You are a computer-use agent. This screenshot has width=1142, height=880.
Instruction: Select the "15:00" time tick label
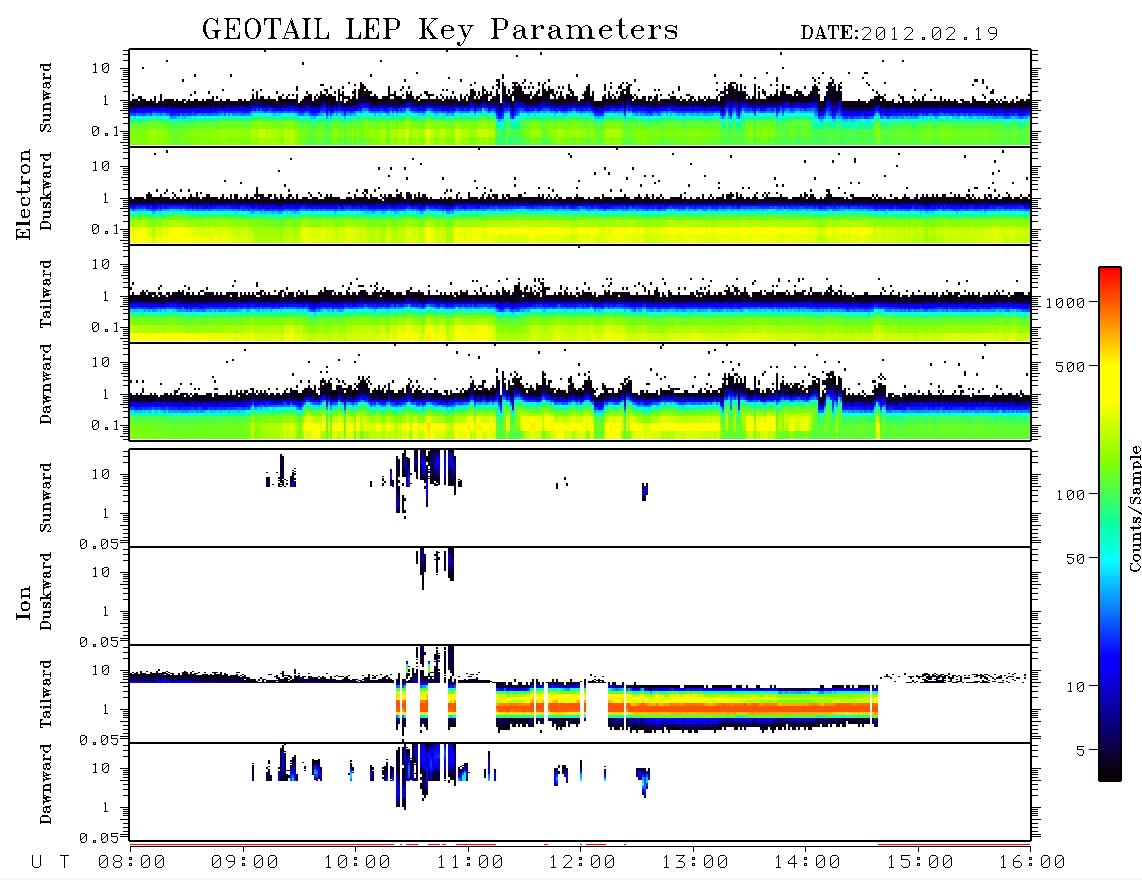pos(920,863)
